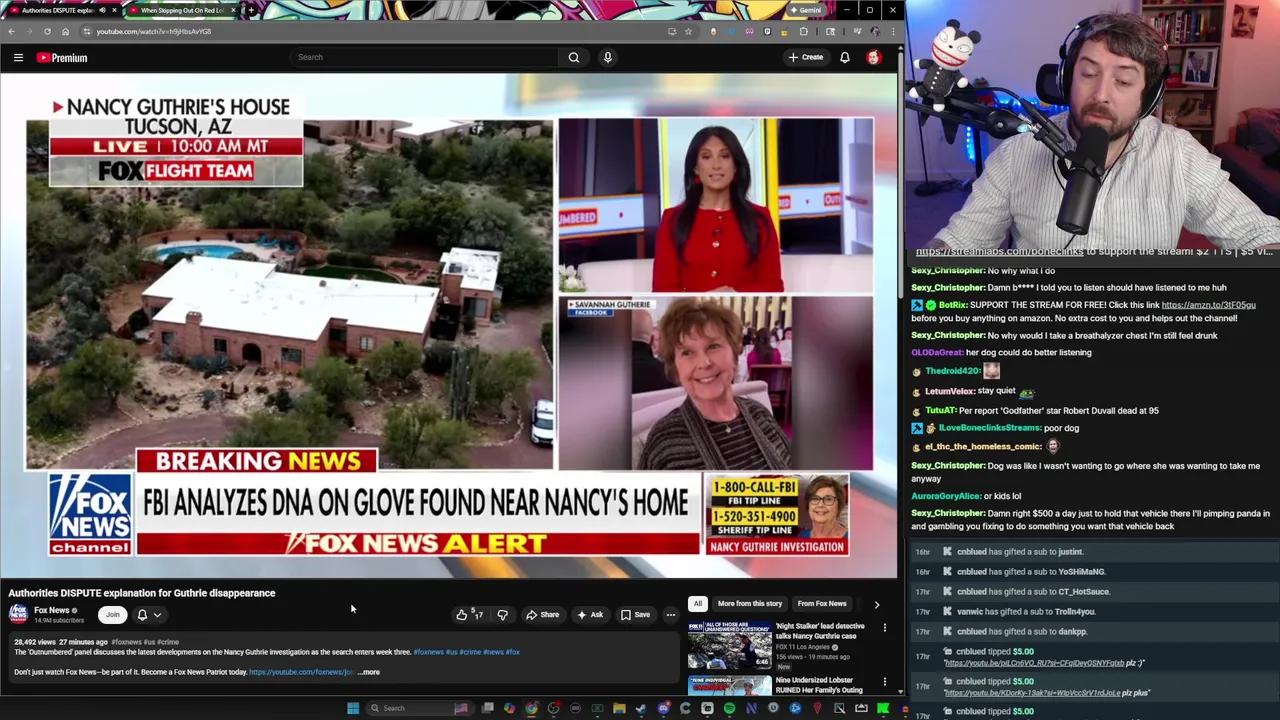Image resolution: width=1280 pixels, height=720 pixels.
Task: Click Sexy_Christopher's breathalyzer chat message
Action: [1064, 336]
